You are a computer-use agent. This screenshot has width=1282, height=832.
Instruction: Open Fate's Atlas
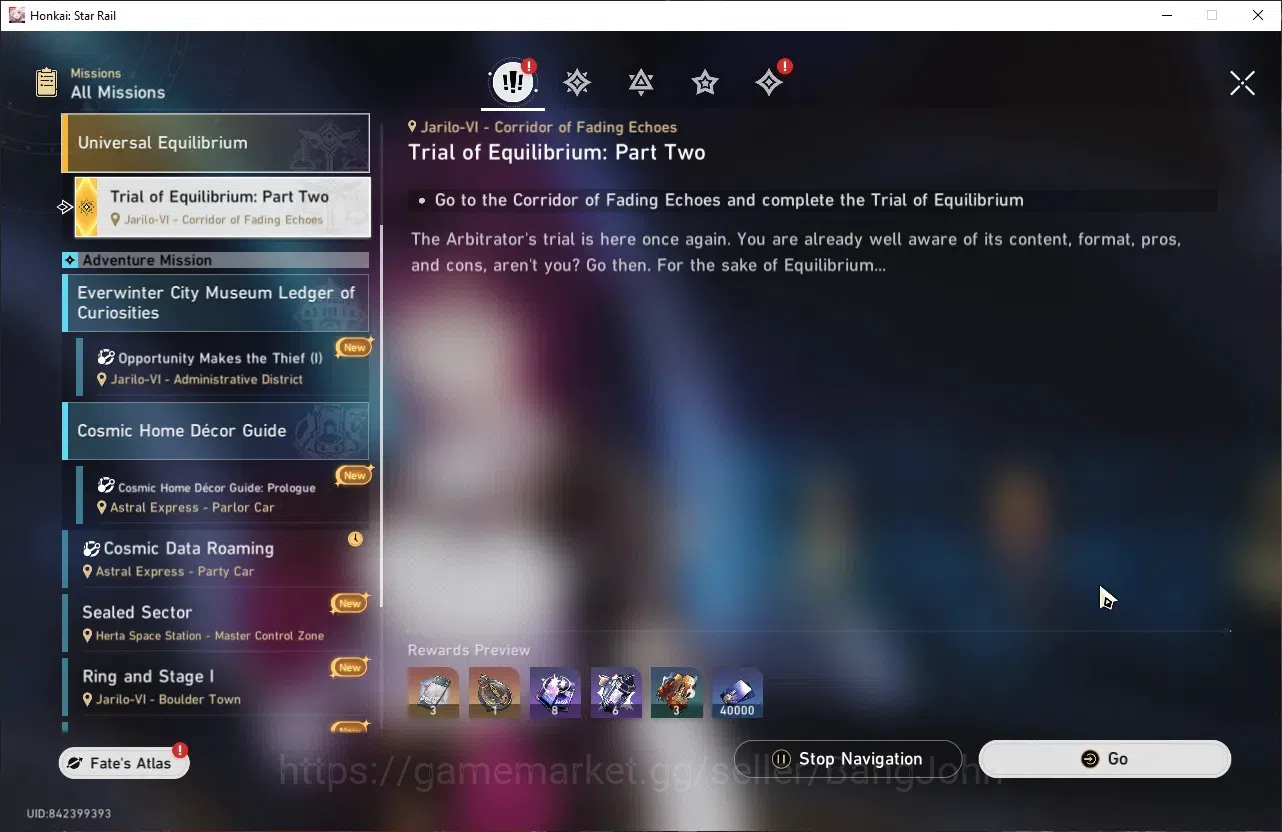(124, 763)
